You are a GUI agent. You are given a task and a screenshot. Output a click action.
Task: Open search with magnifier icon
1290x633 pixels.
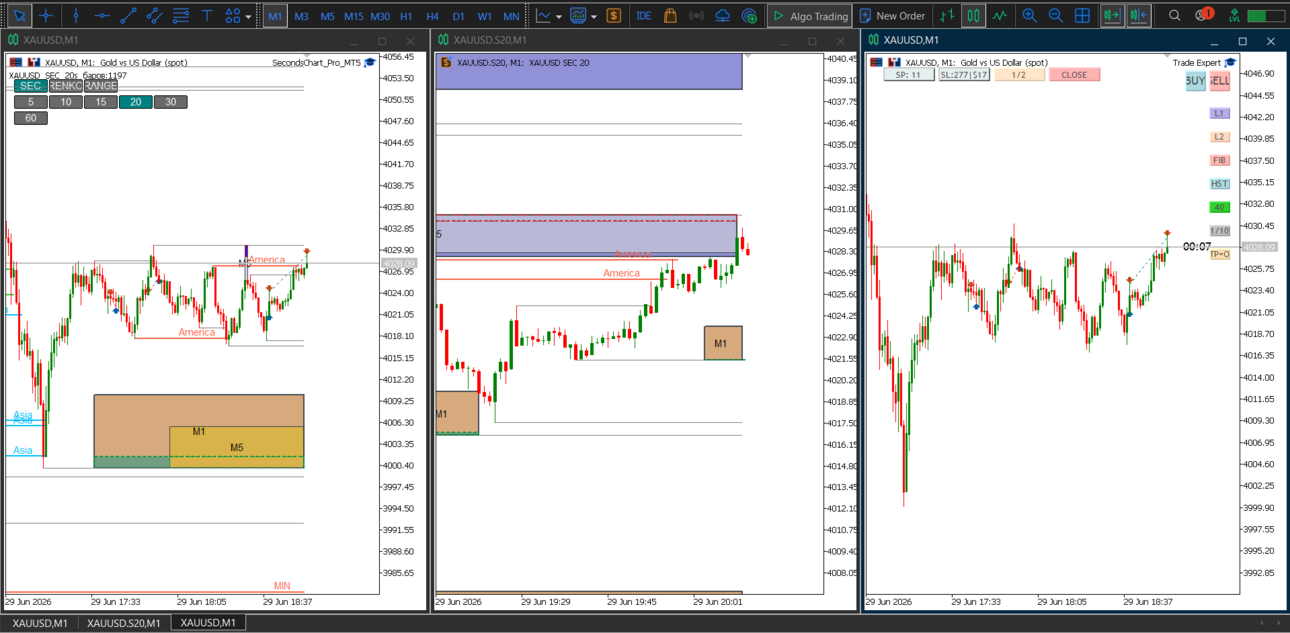tap(1175, 16)
